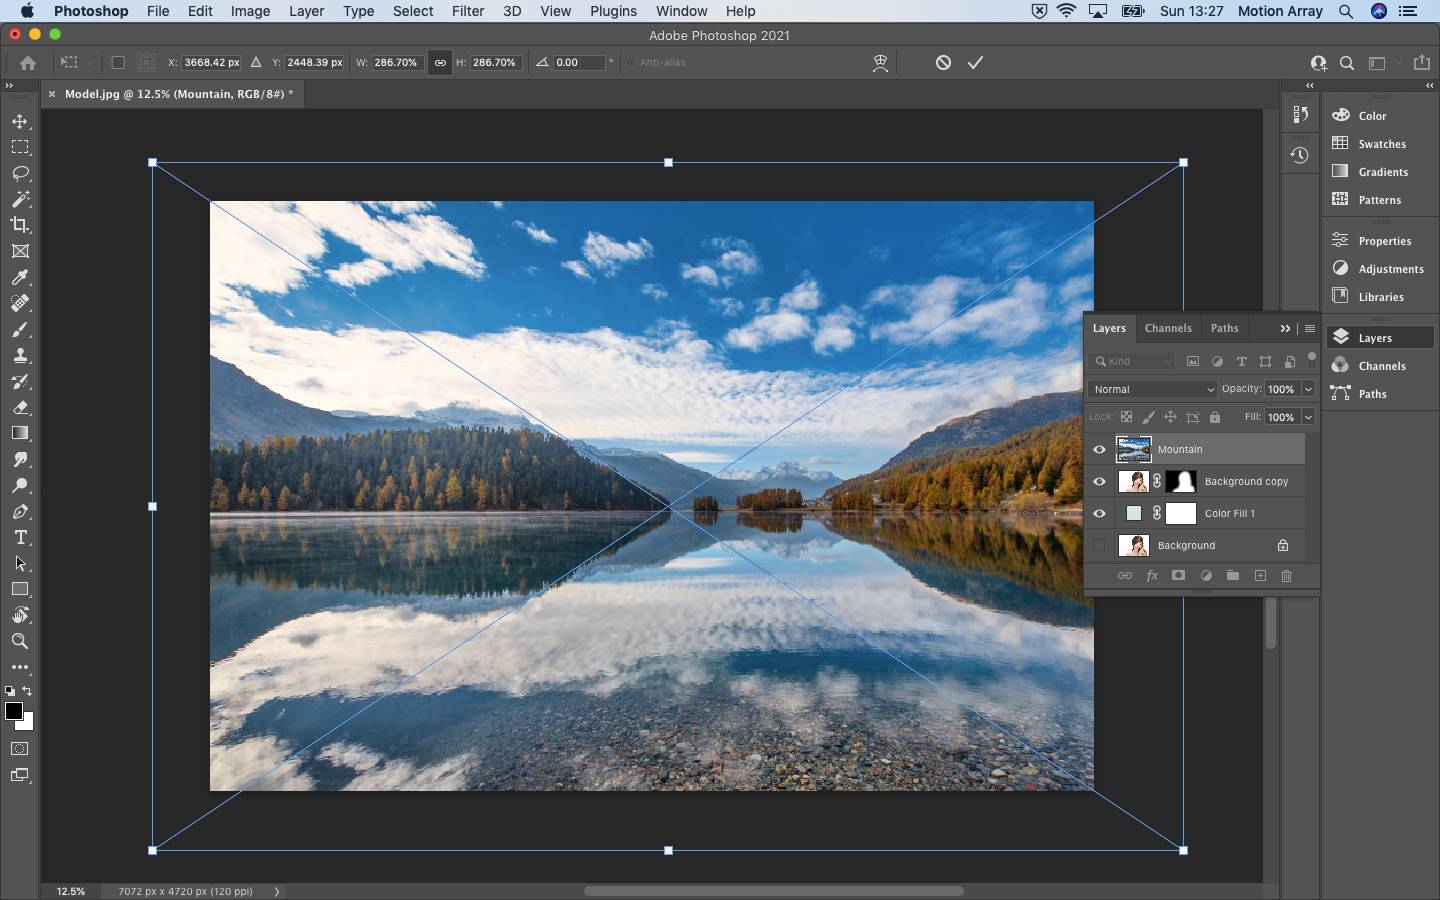The image size is (1440, 900).
Task: Hide the Color Fill 1 layer
Action: tap(1099, 514)
